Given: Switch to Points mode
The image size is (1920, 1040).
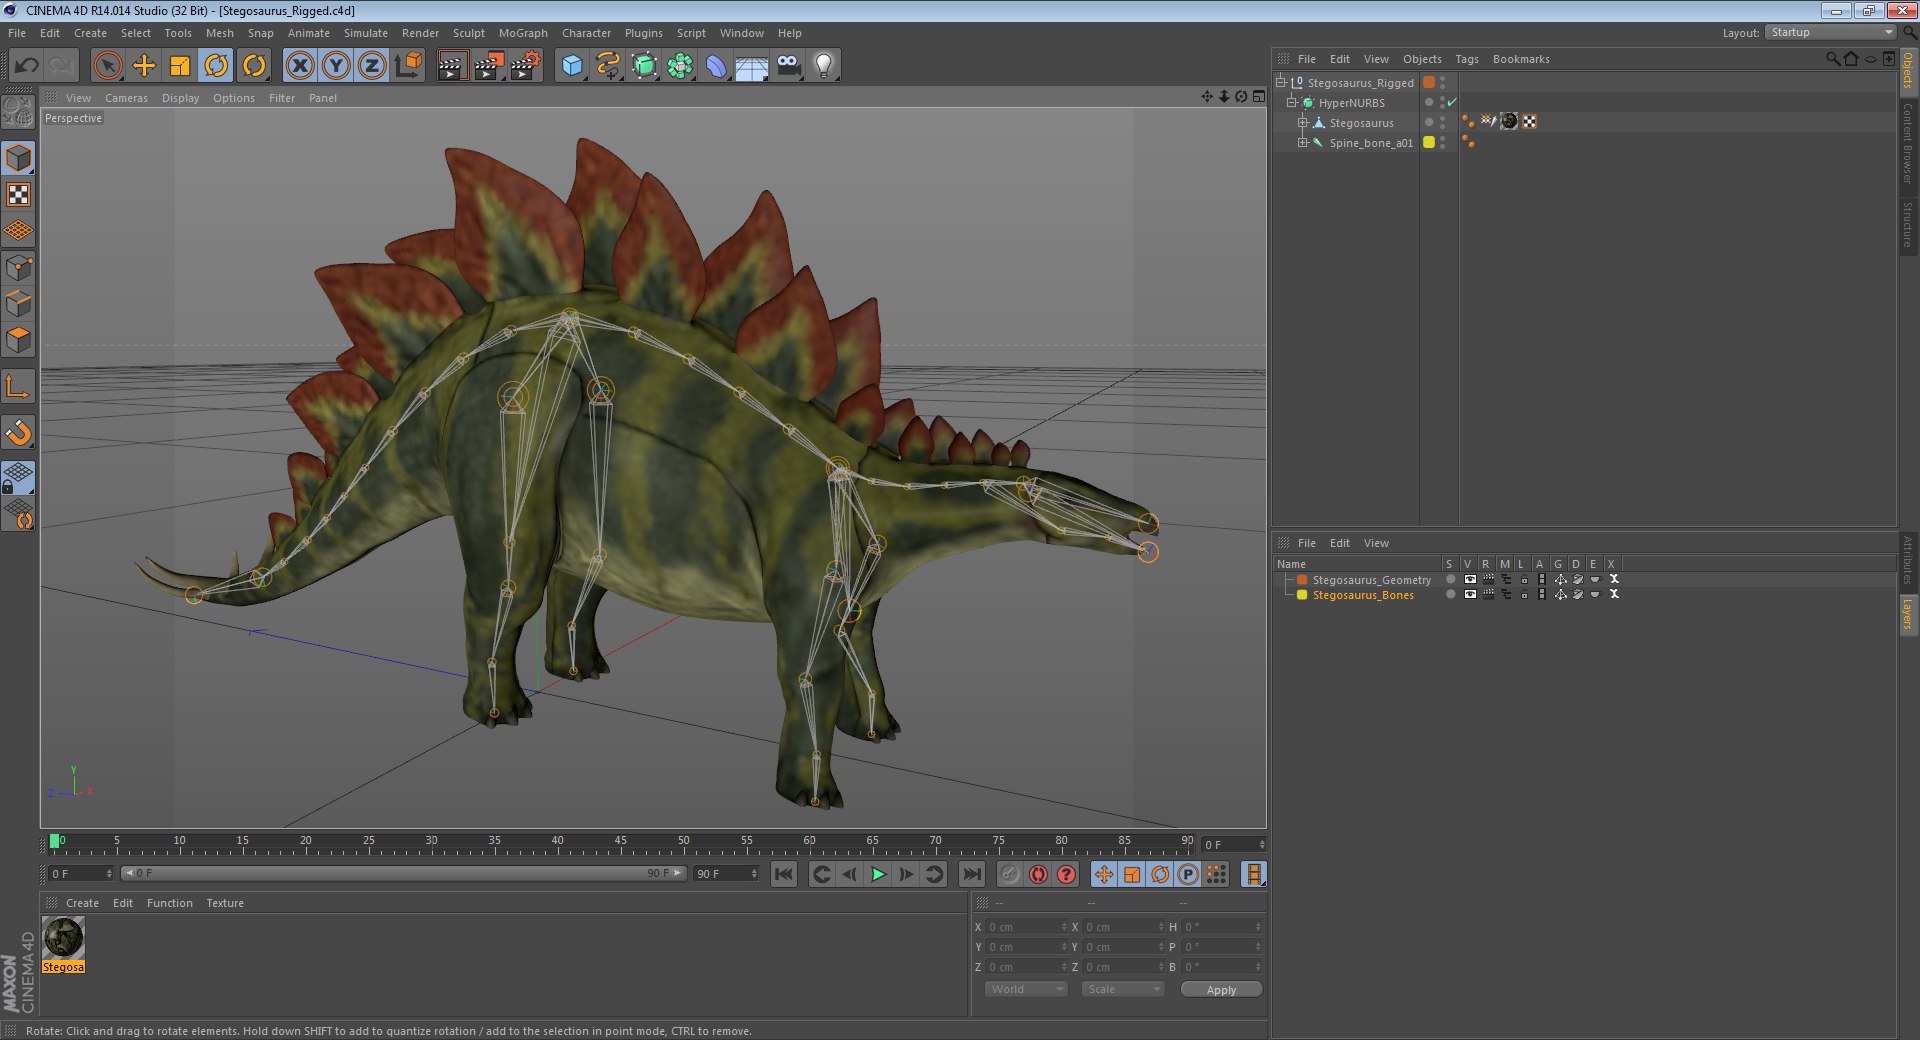Looking at the screenshot, I should click(19, 268).
